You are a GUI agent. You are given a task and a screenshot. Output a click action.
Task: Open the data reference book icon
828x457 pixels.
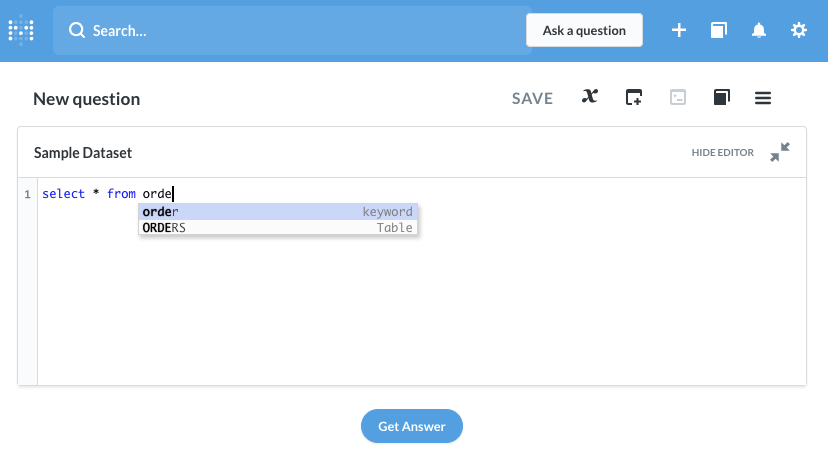[x=722, y=97]
